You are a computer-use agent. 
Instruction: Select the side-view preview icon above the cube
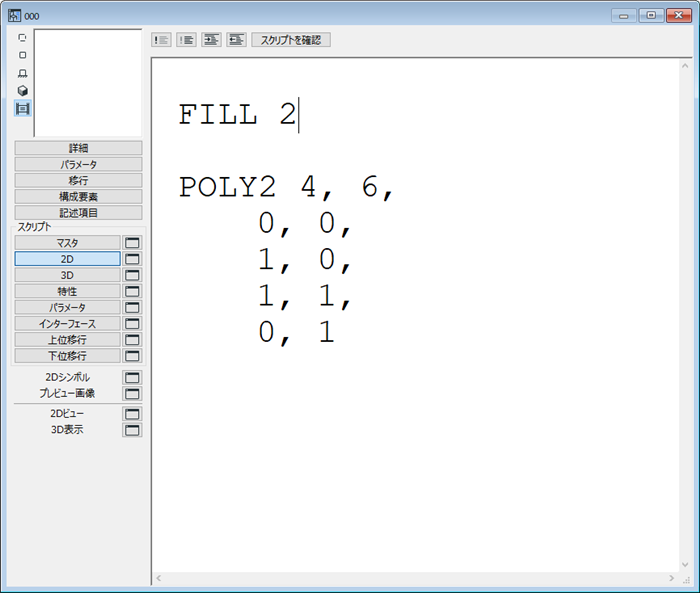(x=22, y=73)
